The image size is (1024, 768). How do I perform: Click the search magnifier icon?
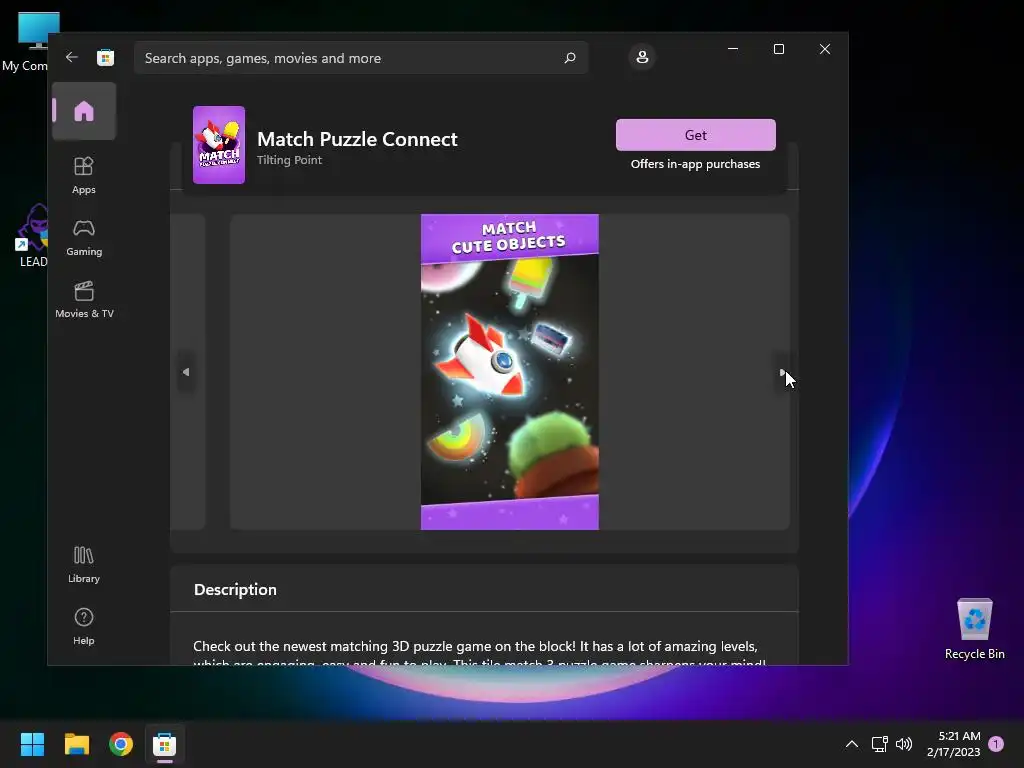click(x=569, y=58)
